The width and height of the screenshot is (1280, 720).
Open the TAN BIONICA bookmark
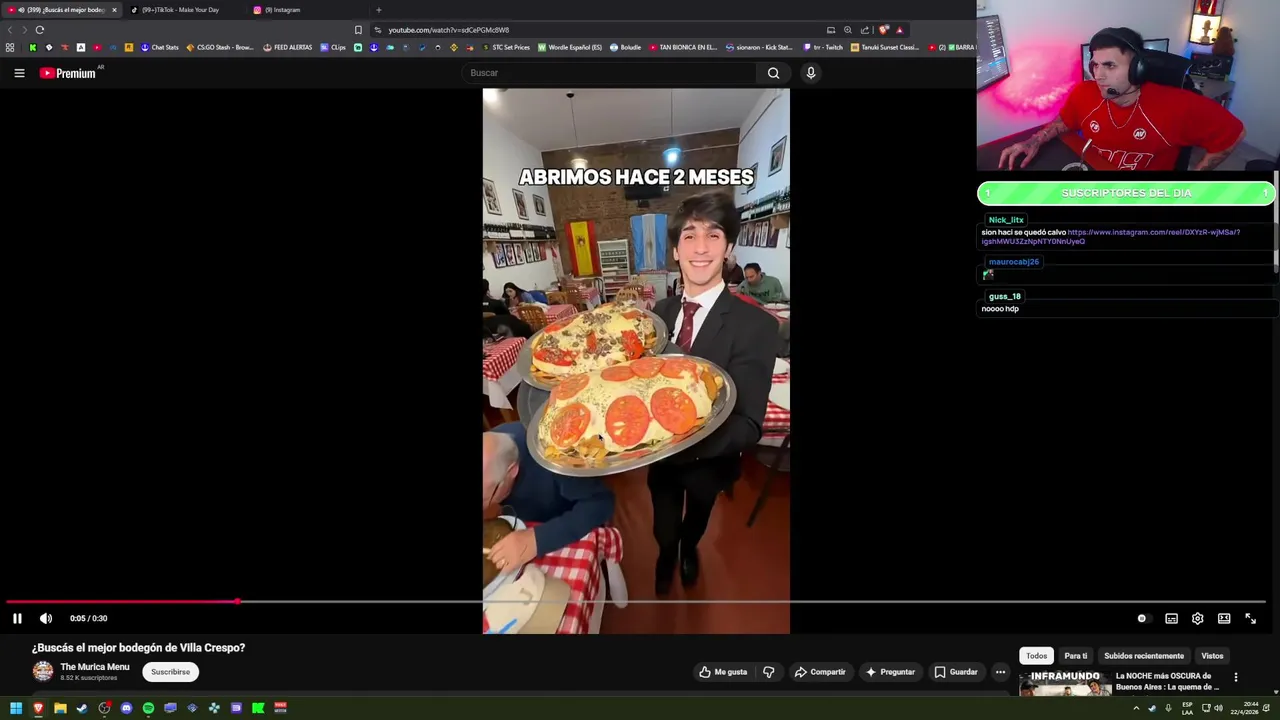tap(683, 47)
